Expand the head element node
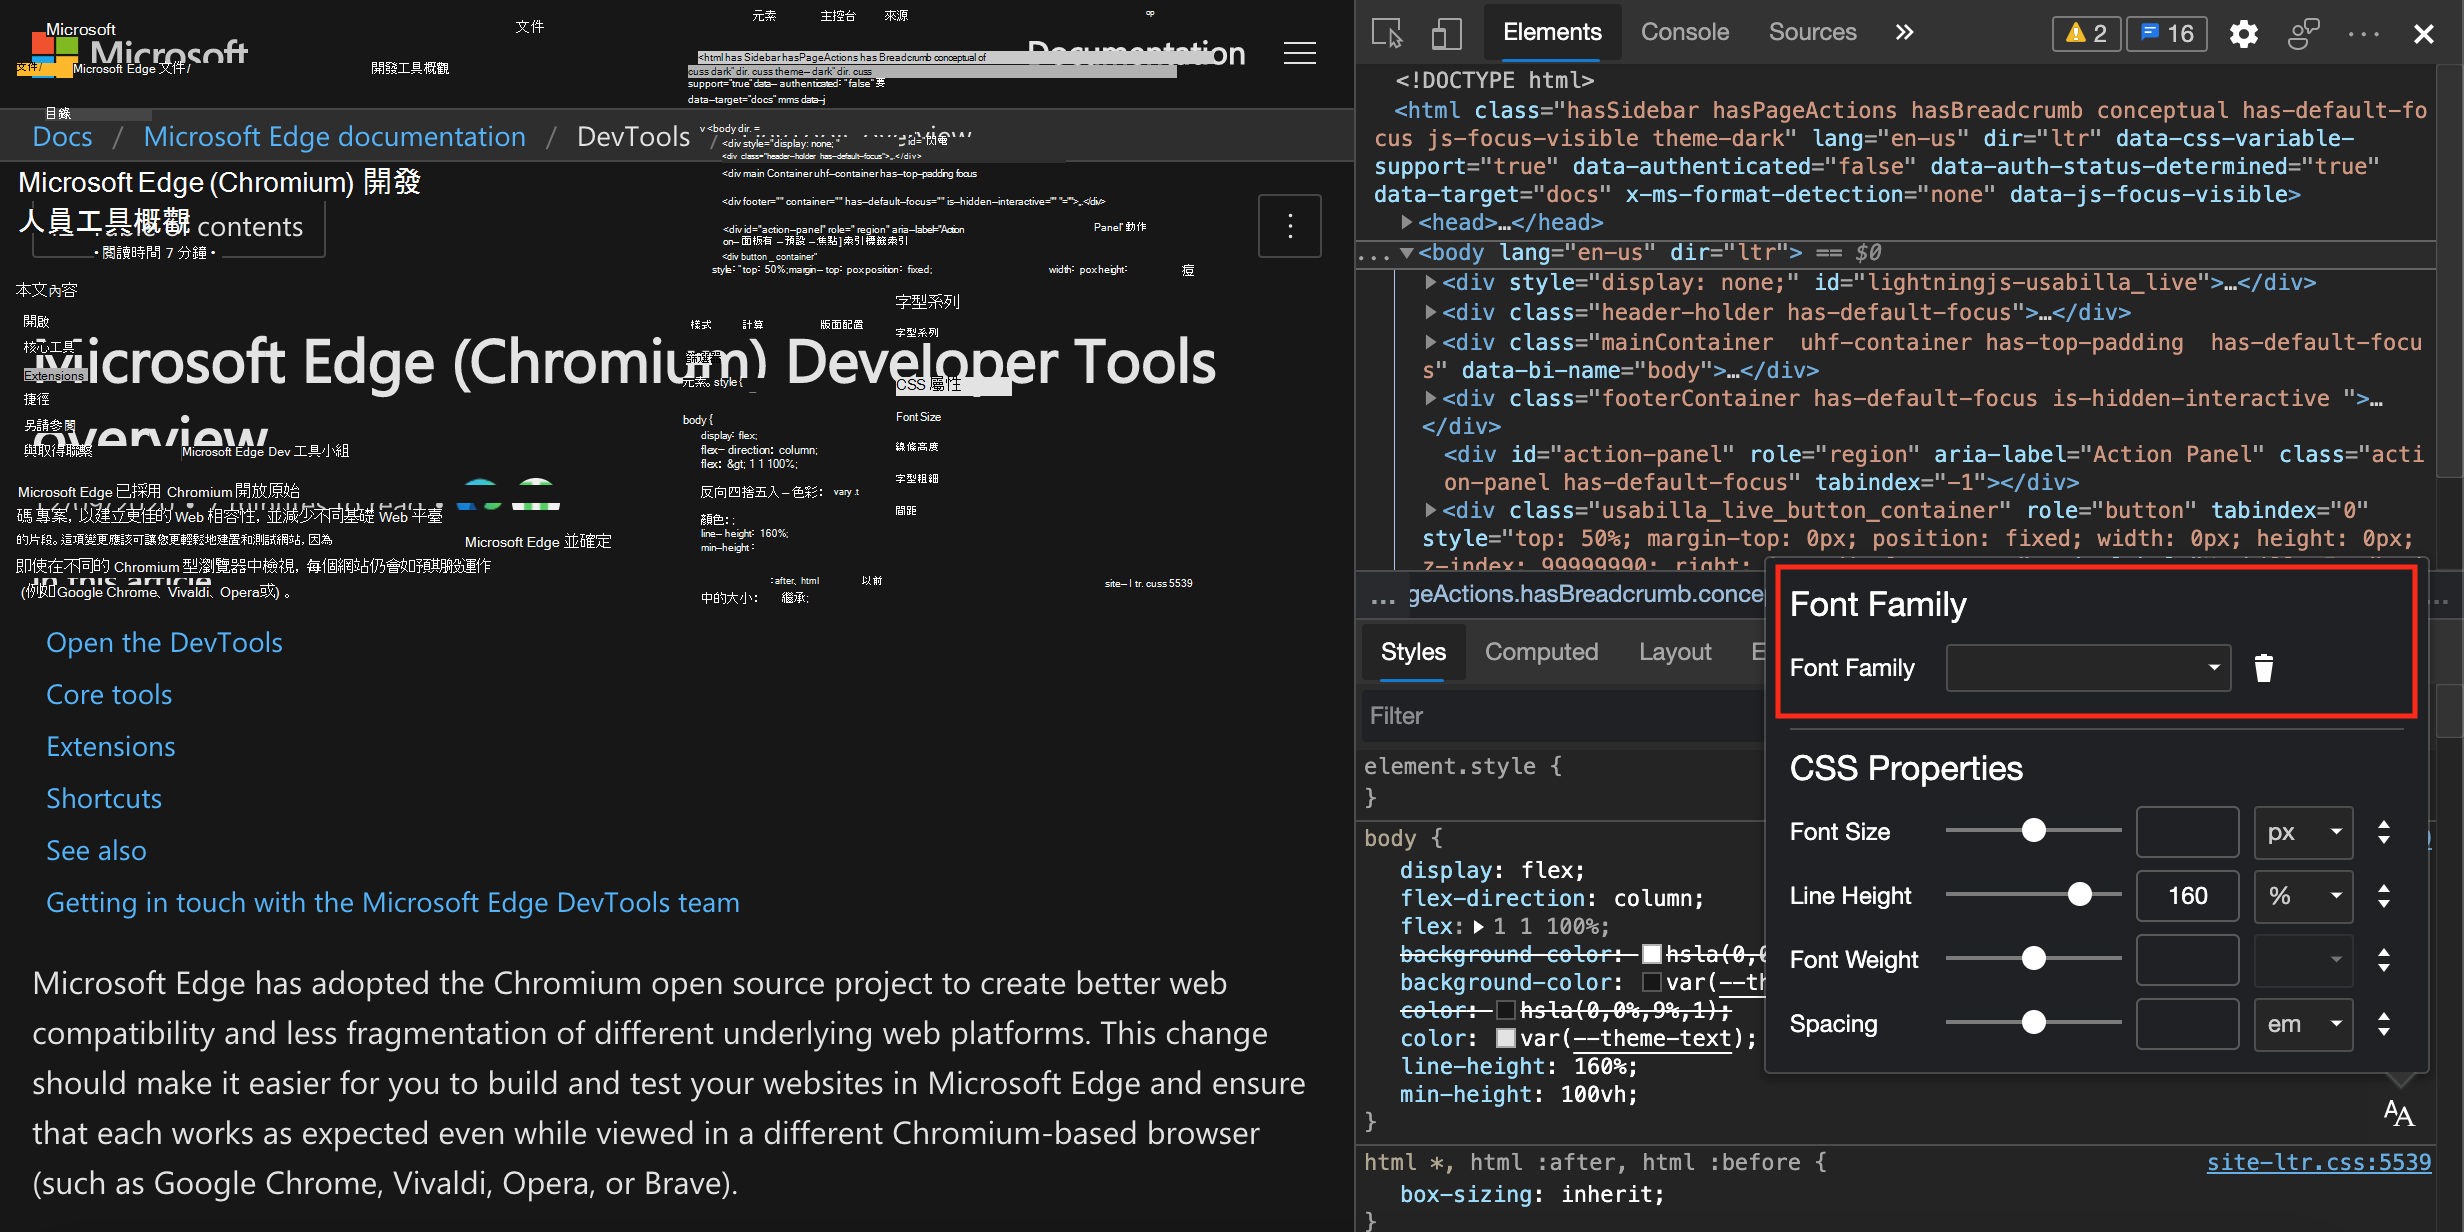 click(x=1407, y=222)
